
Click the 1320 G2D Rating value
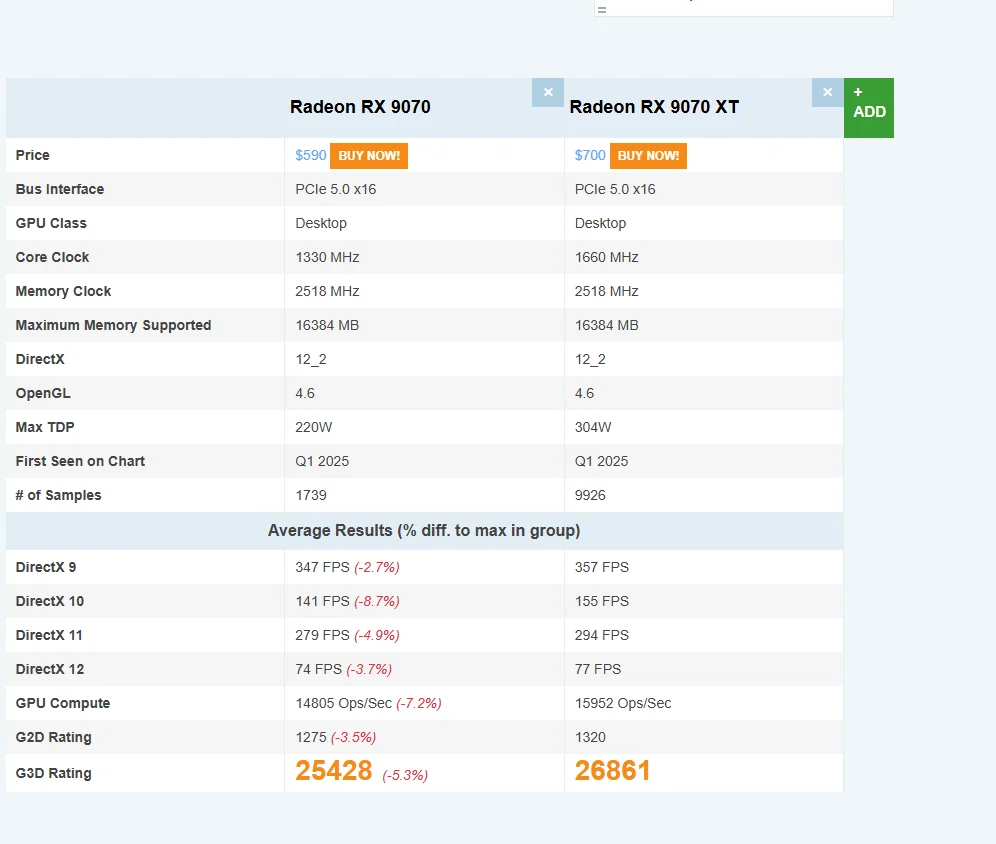tap(590, 737)
